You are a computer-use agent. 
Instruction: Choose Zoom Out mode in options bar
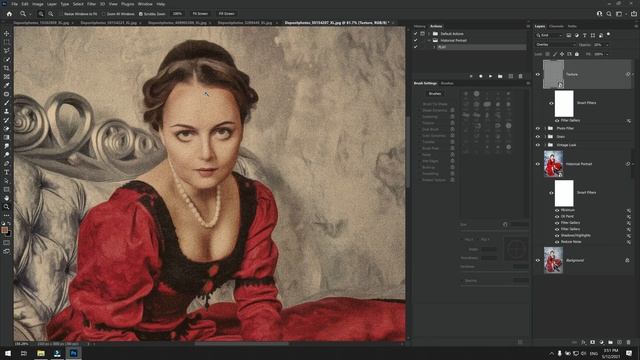click(51, 13)
